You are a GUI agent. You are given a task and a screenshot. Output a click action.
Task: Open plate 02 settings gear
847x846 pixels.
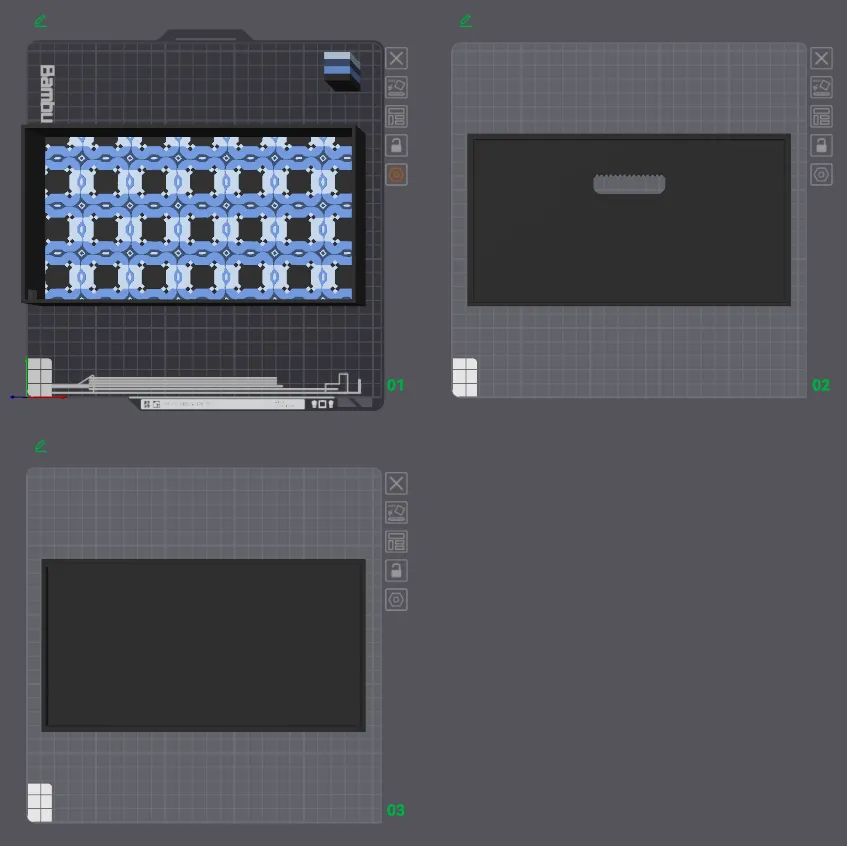821,175
